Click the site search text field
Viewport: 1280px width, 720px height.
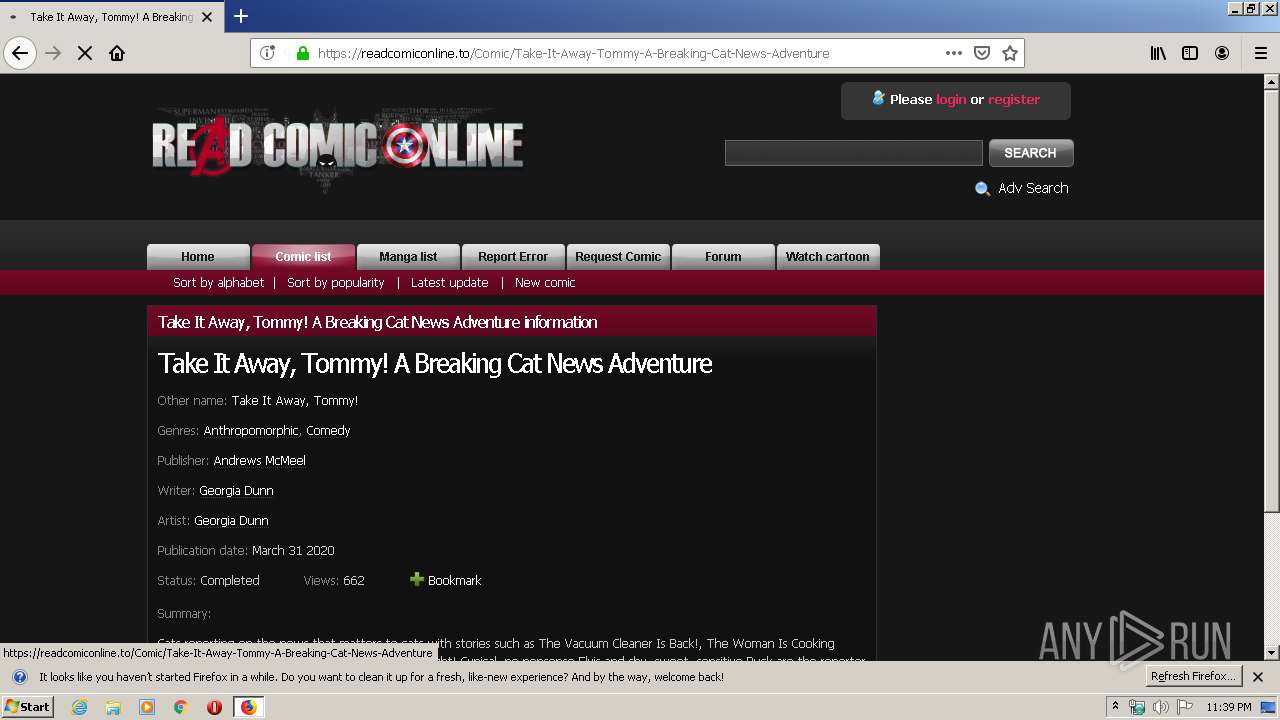(x=854, y=153)
